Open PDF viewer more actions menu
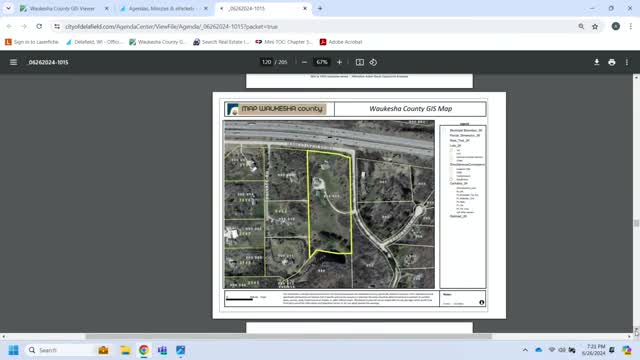This screenshot has width=640, height=360. (627, 62)
